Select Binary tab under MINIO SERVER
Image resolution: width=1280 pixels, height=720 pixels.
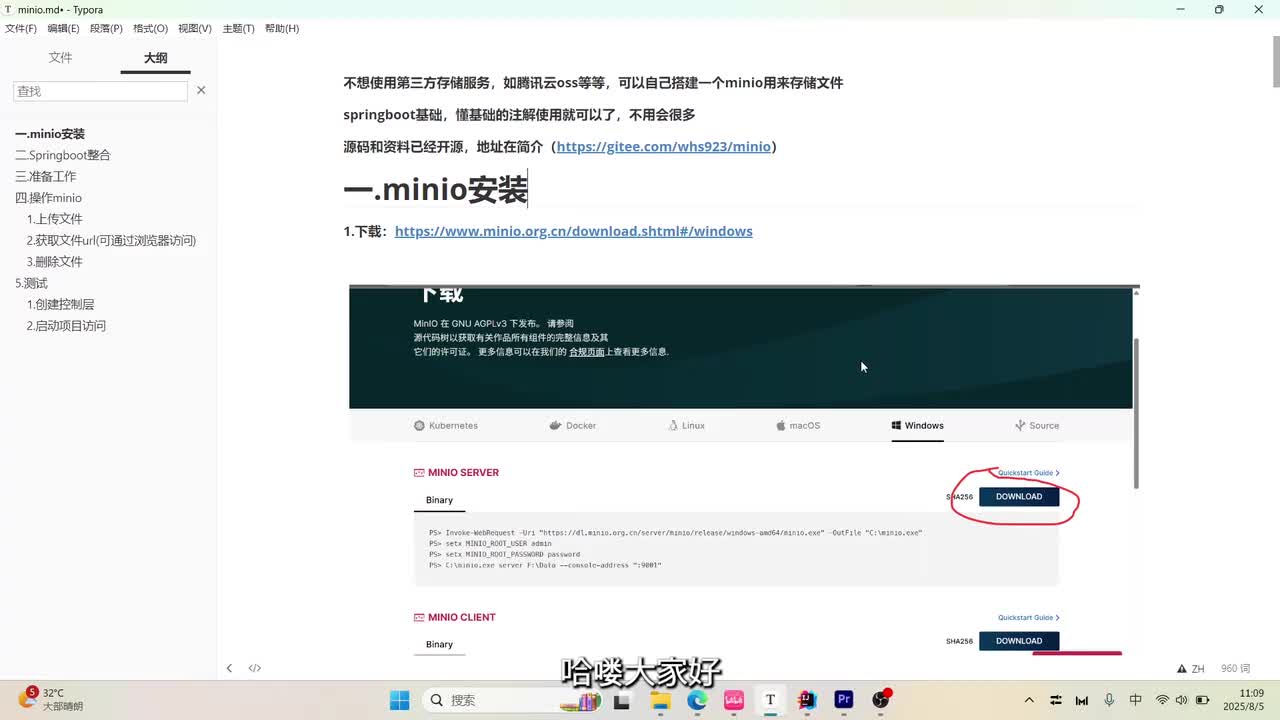[439, 500]
